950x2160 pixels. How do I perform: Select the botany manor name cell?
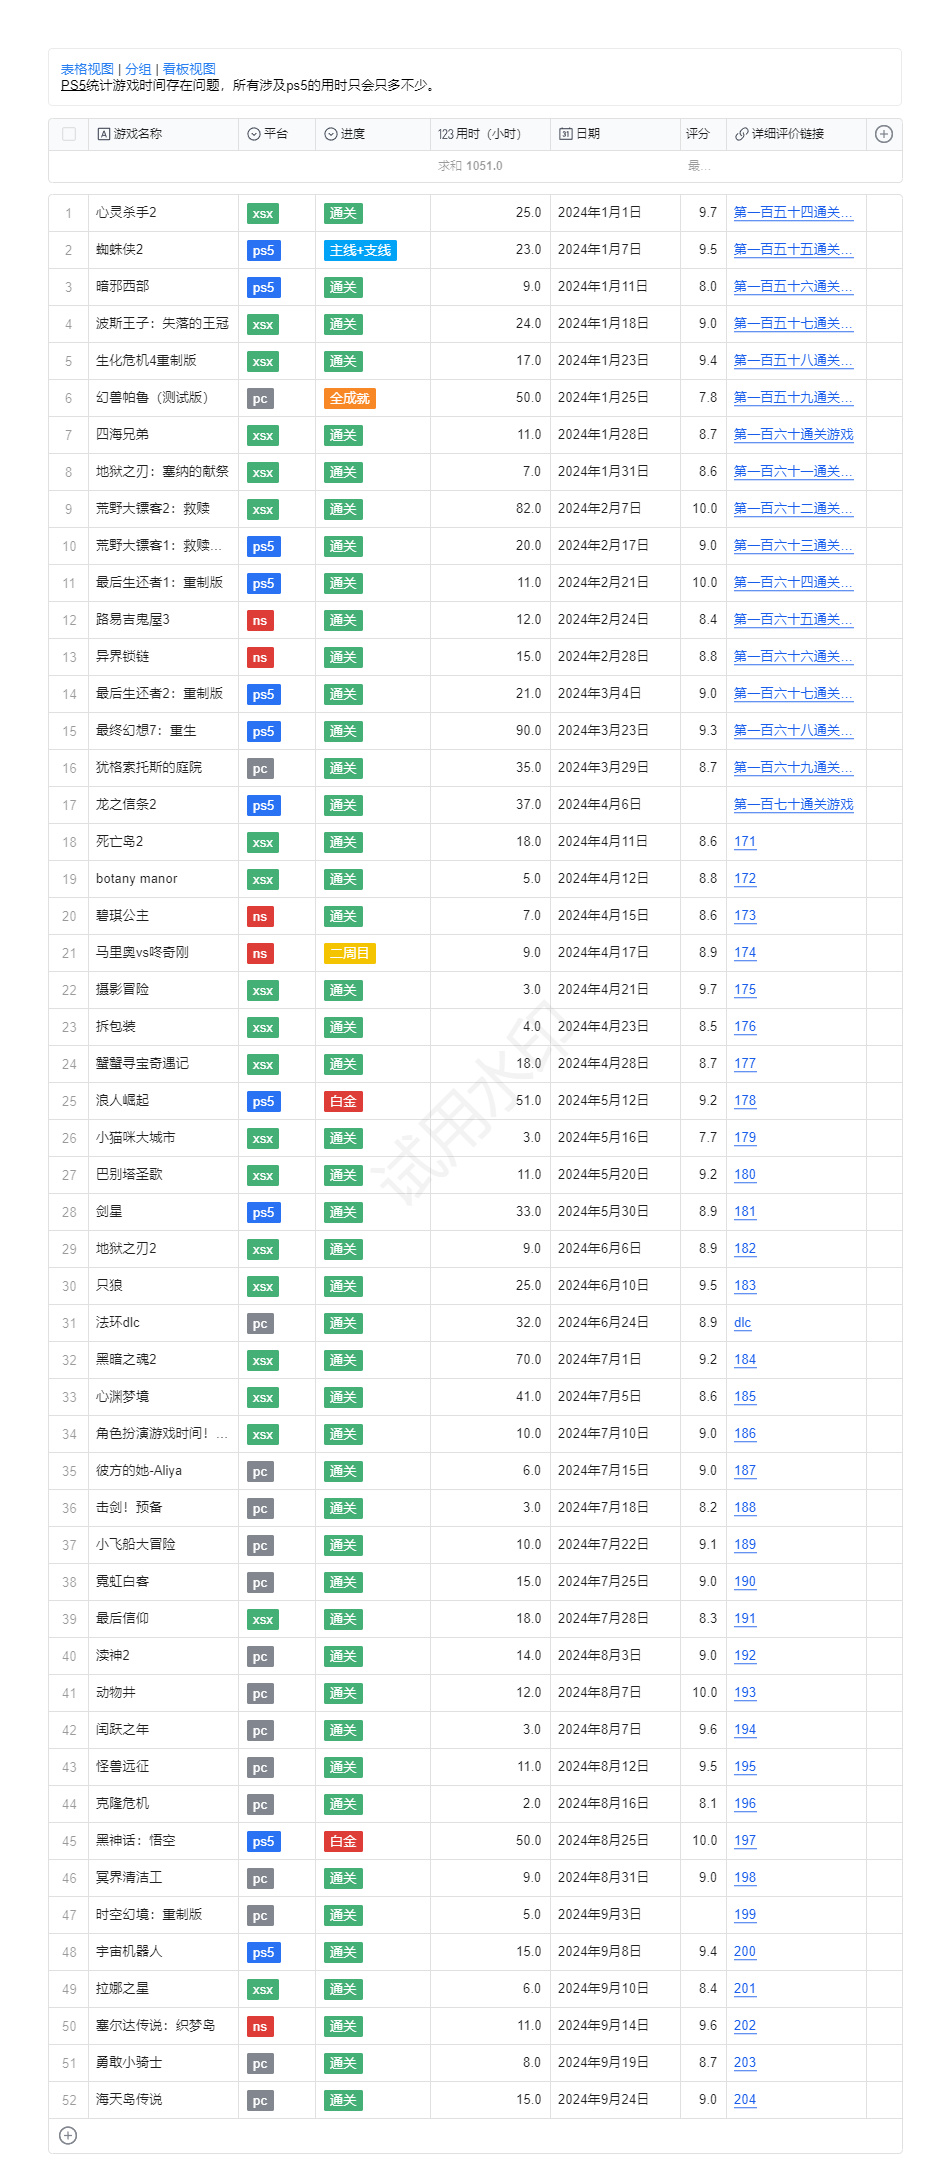163,879
